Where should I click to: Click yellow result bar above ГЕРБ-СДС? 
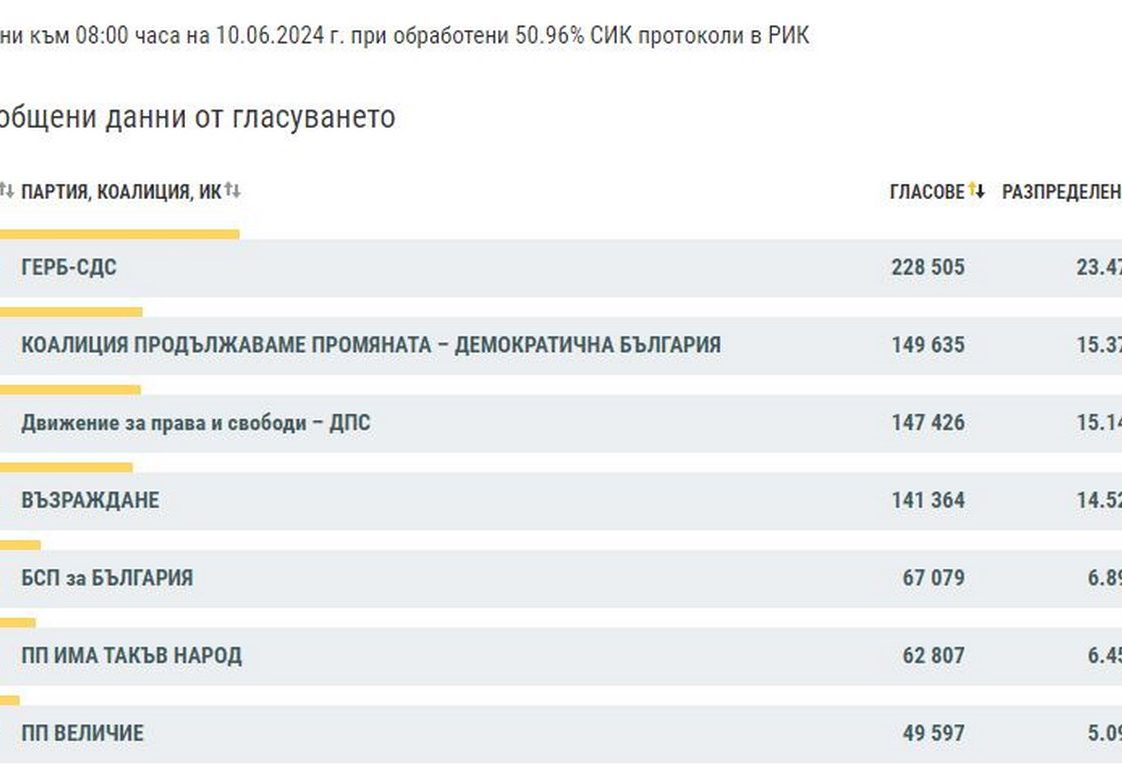pyautogui.click(x=119, y=234)
